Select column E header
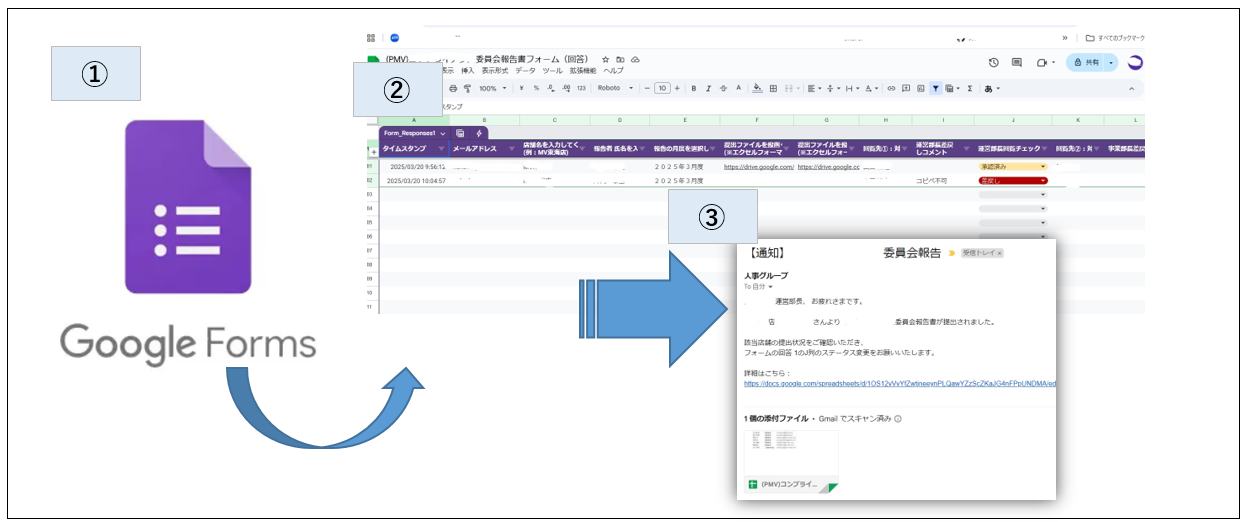The height and width of the screenshot is (522, 1248). 685,120
